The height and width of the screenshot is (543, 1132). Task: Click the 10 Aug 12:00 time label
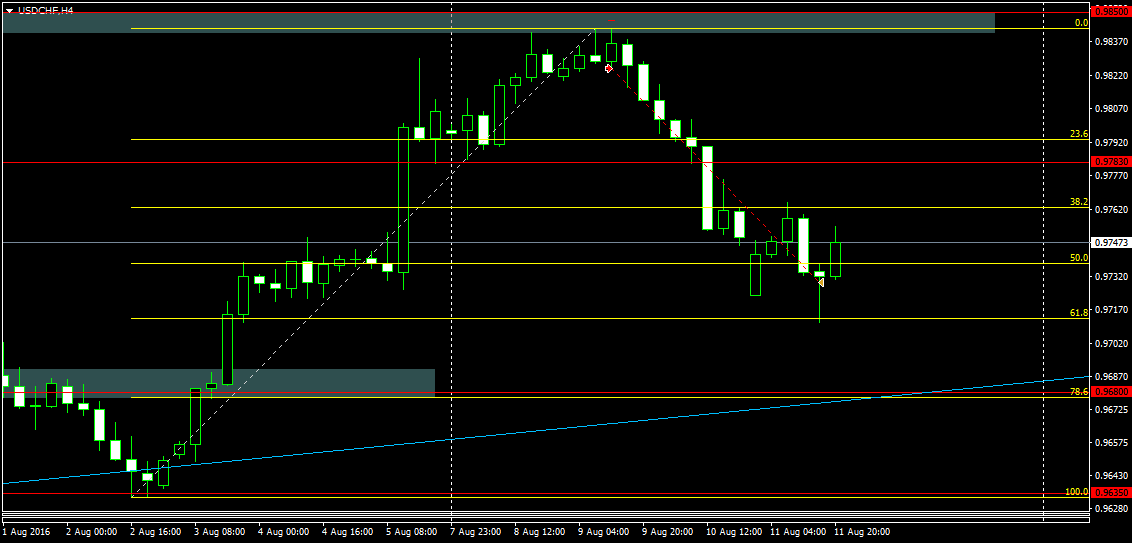coord(733,531)
